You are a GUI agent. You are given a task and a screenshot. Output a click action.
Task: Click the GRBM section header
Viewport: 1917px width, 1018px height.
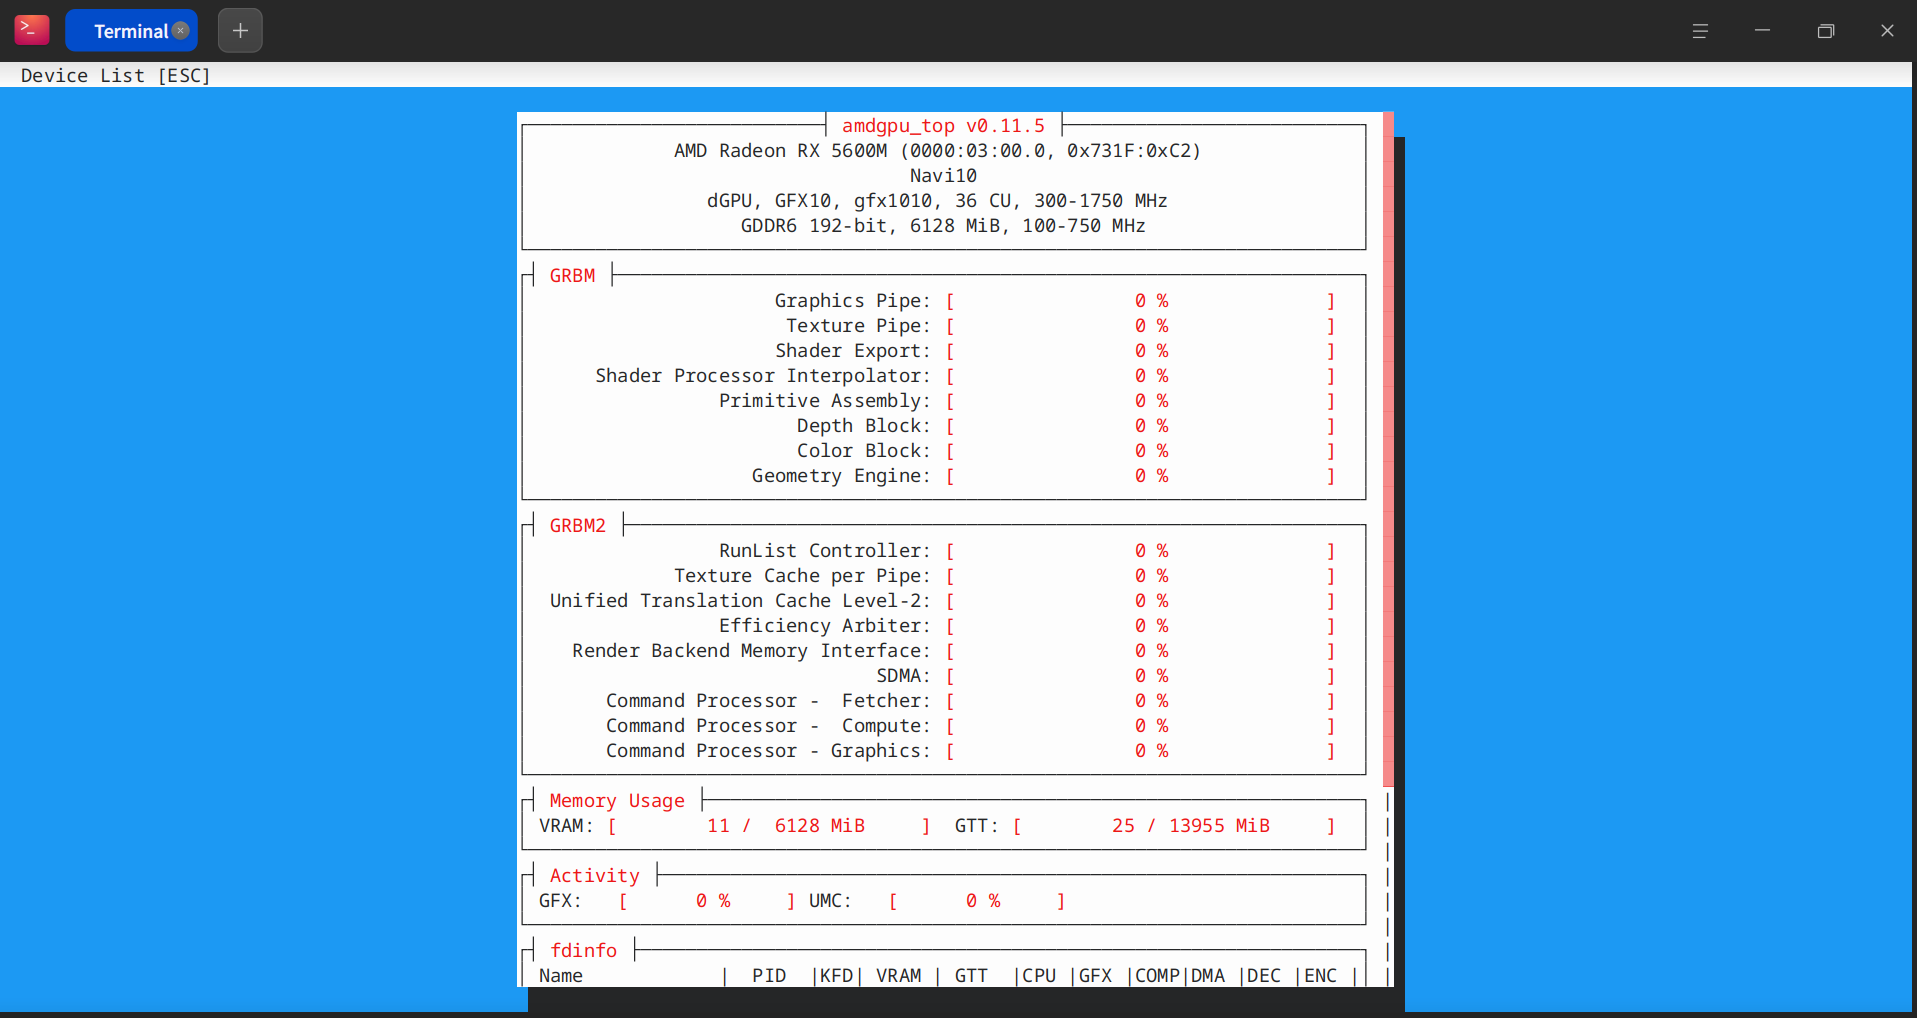pyautogui.click(x=572, y=275)
